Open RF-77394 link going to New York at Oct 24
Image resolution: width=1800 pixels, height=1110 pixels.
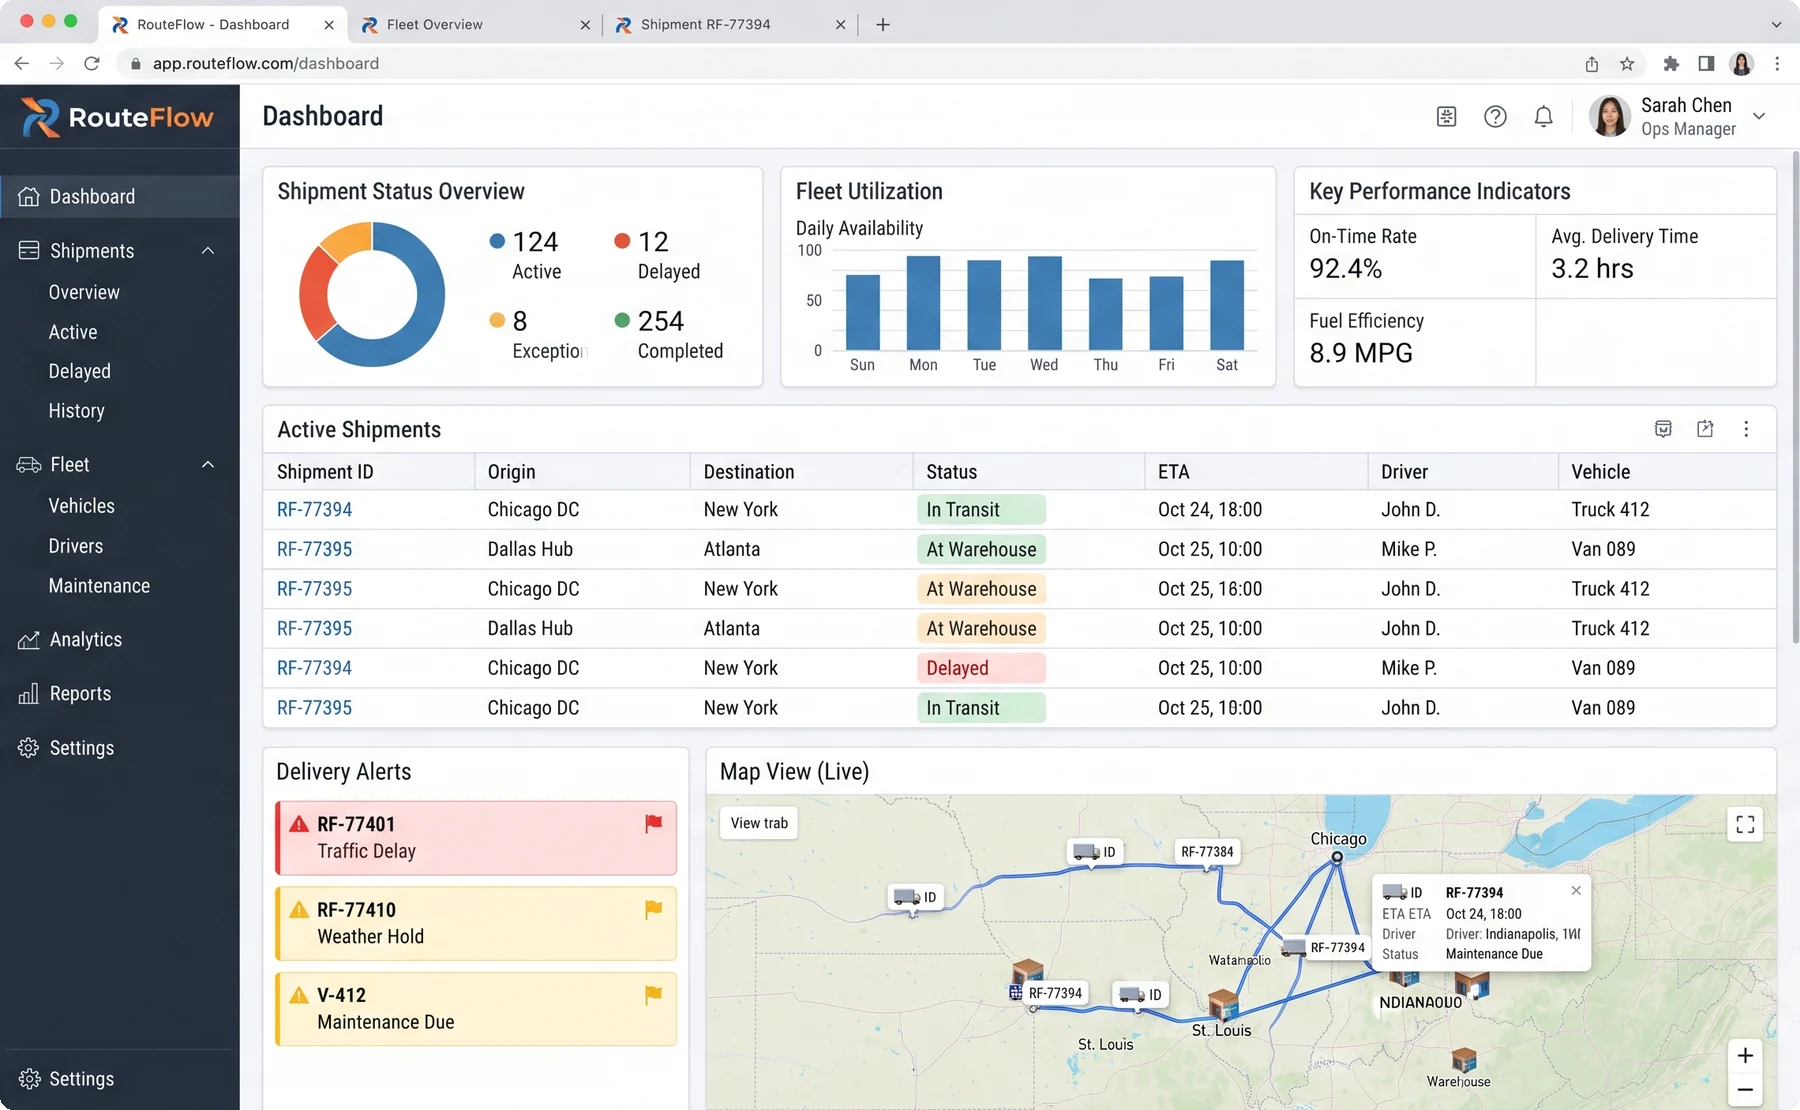(314, 510)
